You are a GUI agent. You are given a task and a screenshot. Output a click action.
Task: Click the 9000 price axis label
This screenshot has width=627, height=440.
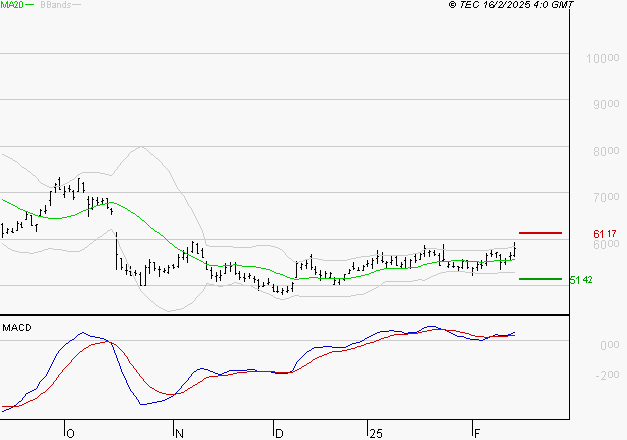tap(606, 104)
